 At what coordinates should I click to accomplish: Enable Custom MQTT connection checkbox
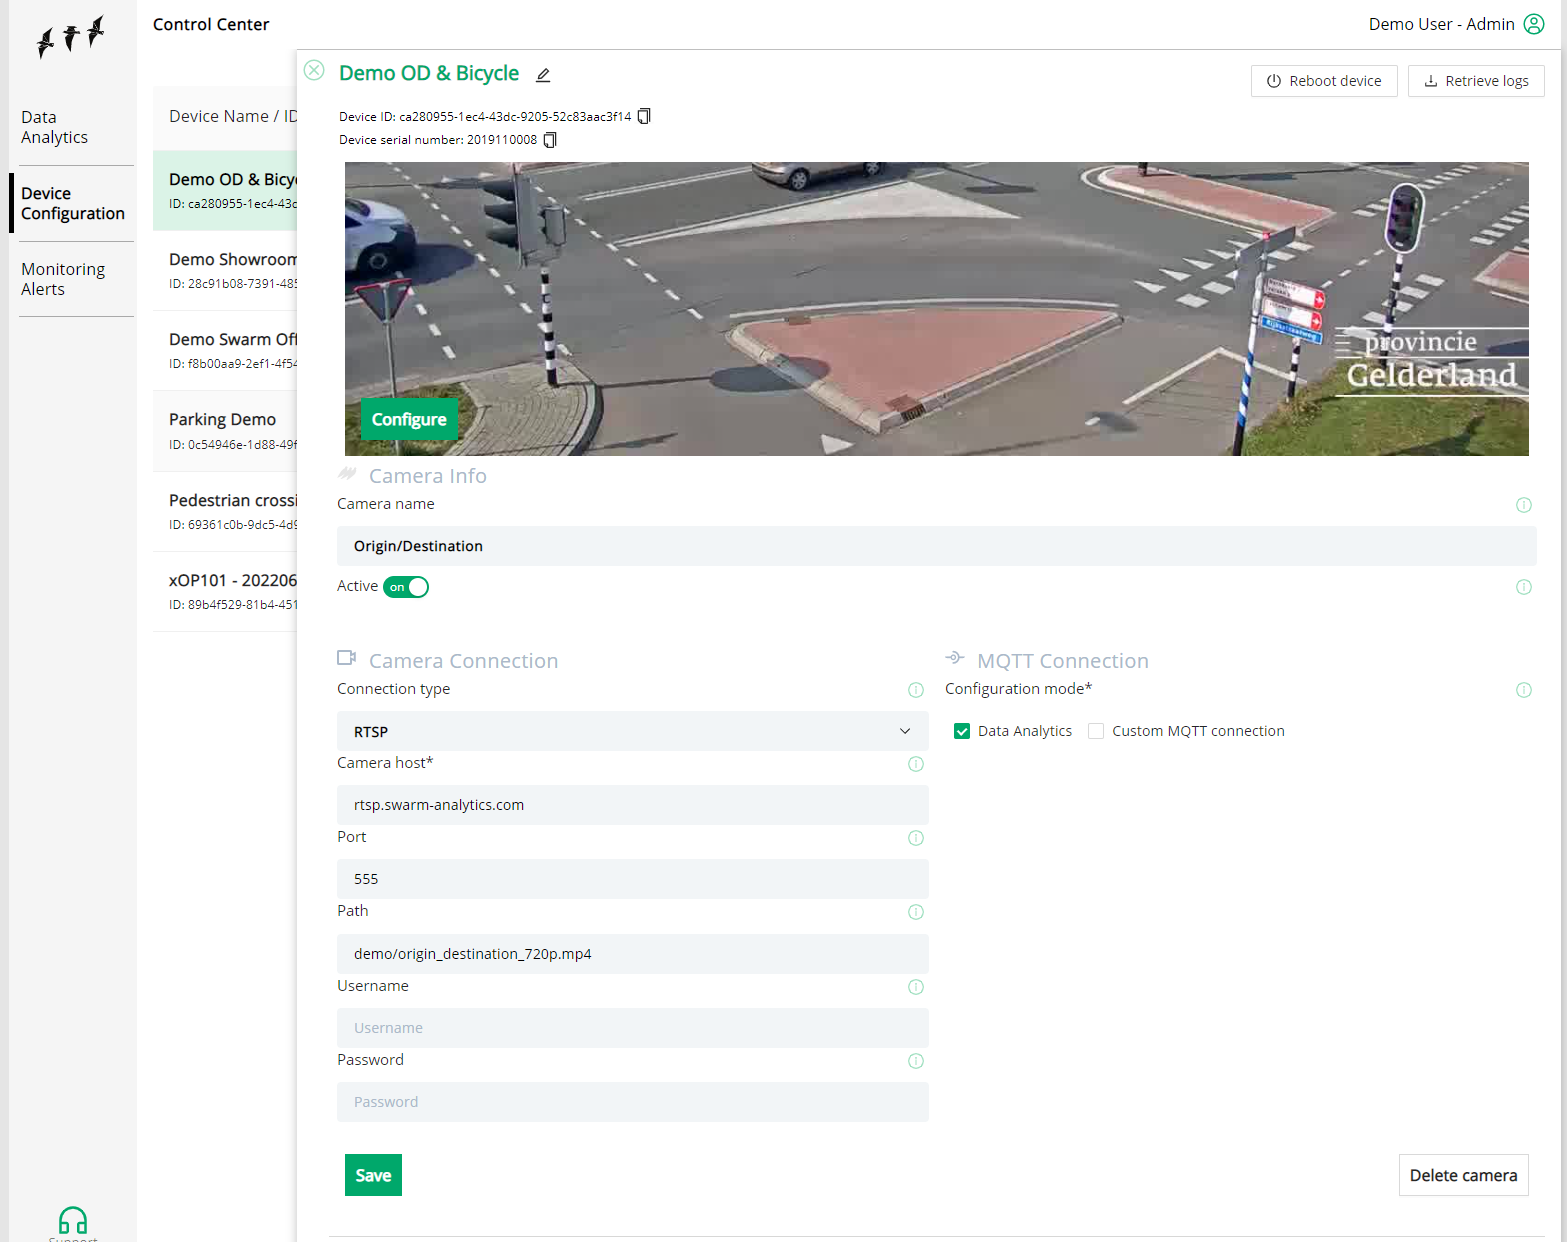point(1096,731)
